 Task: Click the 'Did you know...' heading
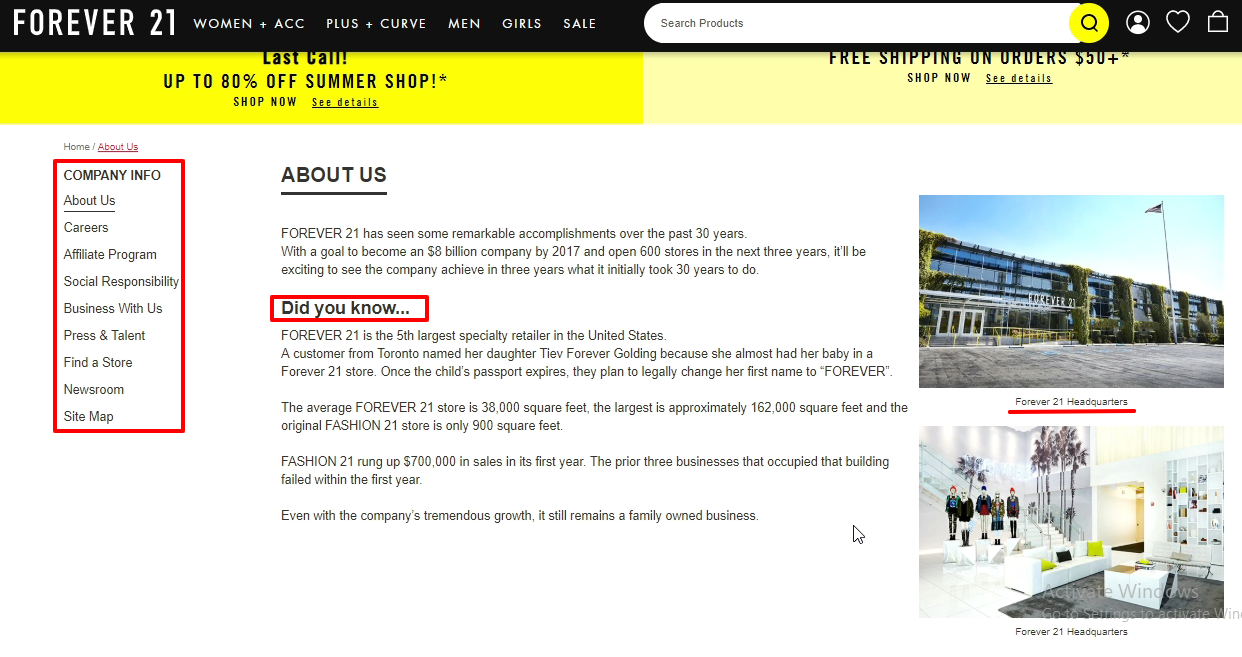(x=345, y=308)
